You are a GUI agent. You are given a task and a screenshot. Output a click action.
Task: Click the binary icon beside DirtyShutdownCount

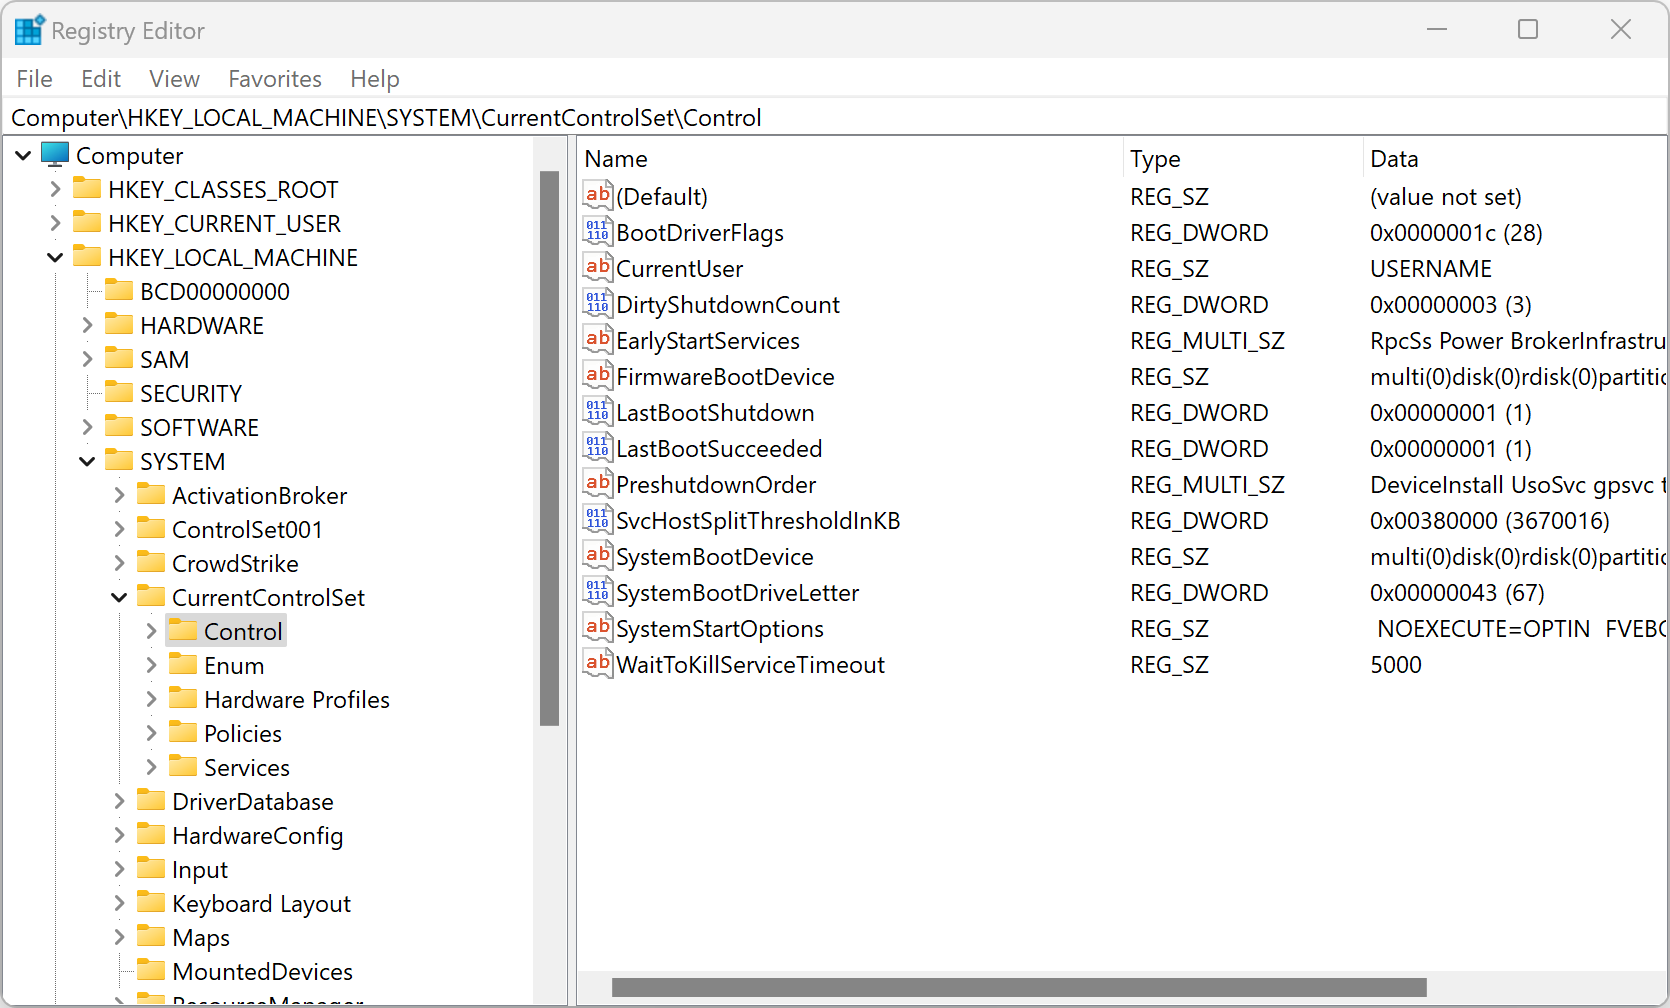[x=597, y=304]
